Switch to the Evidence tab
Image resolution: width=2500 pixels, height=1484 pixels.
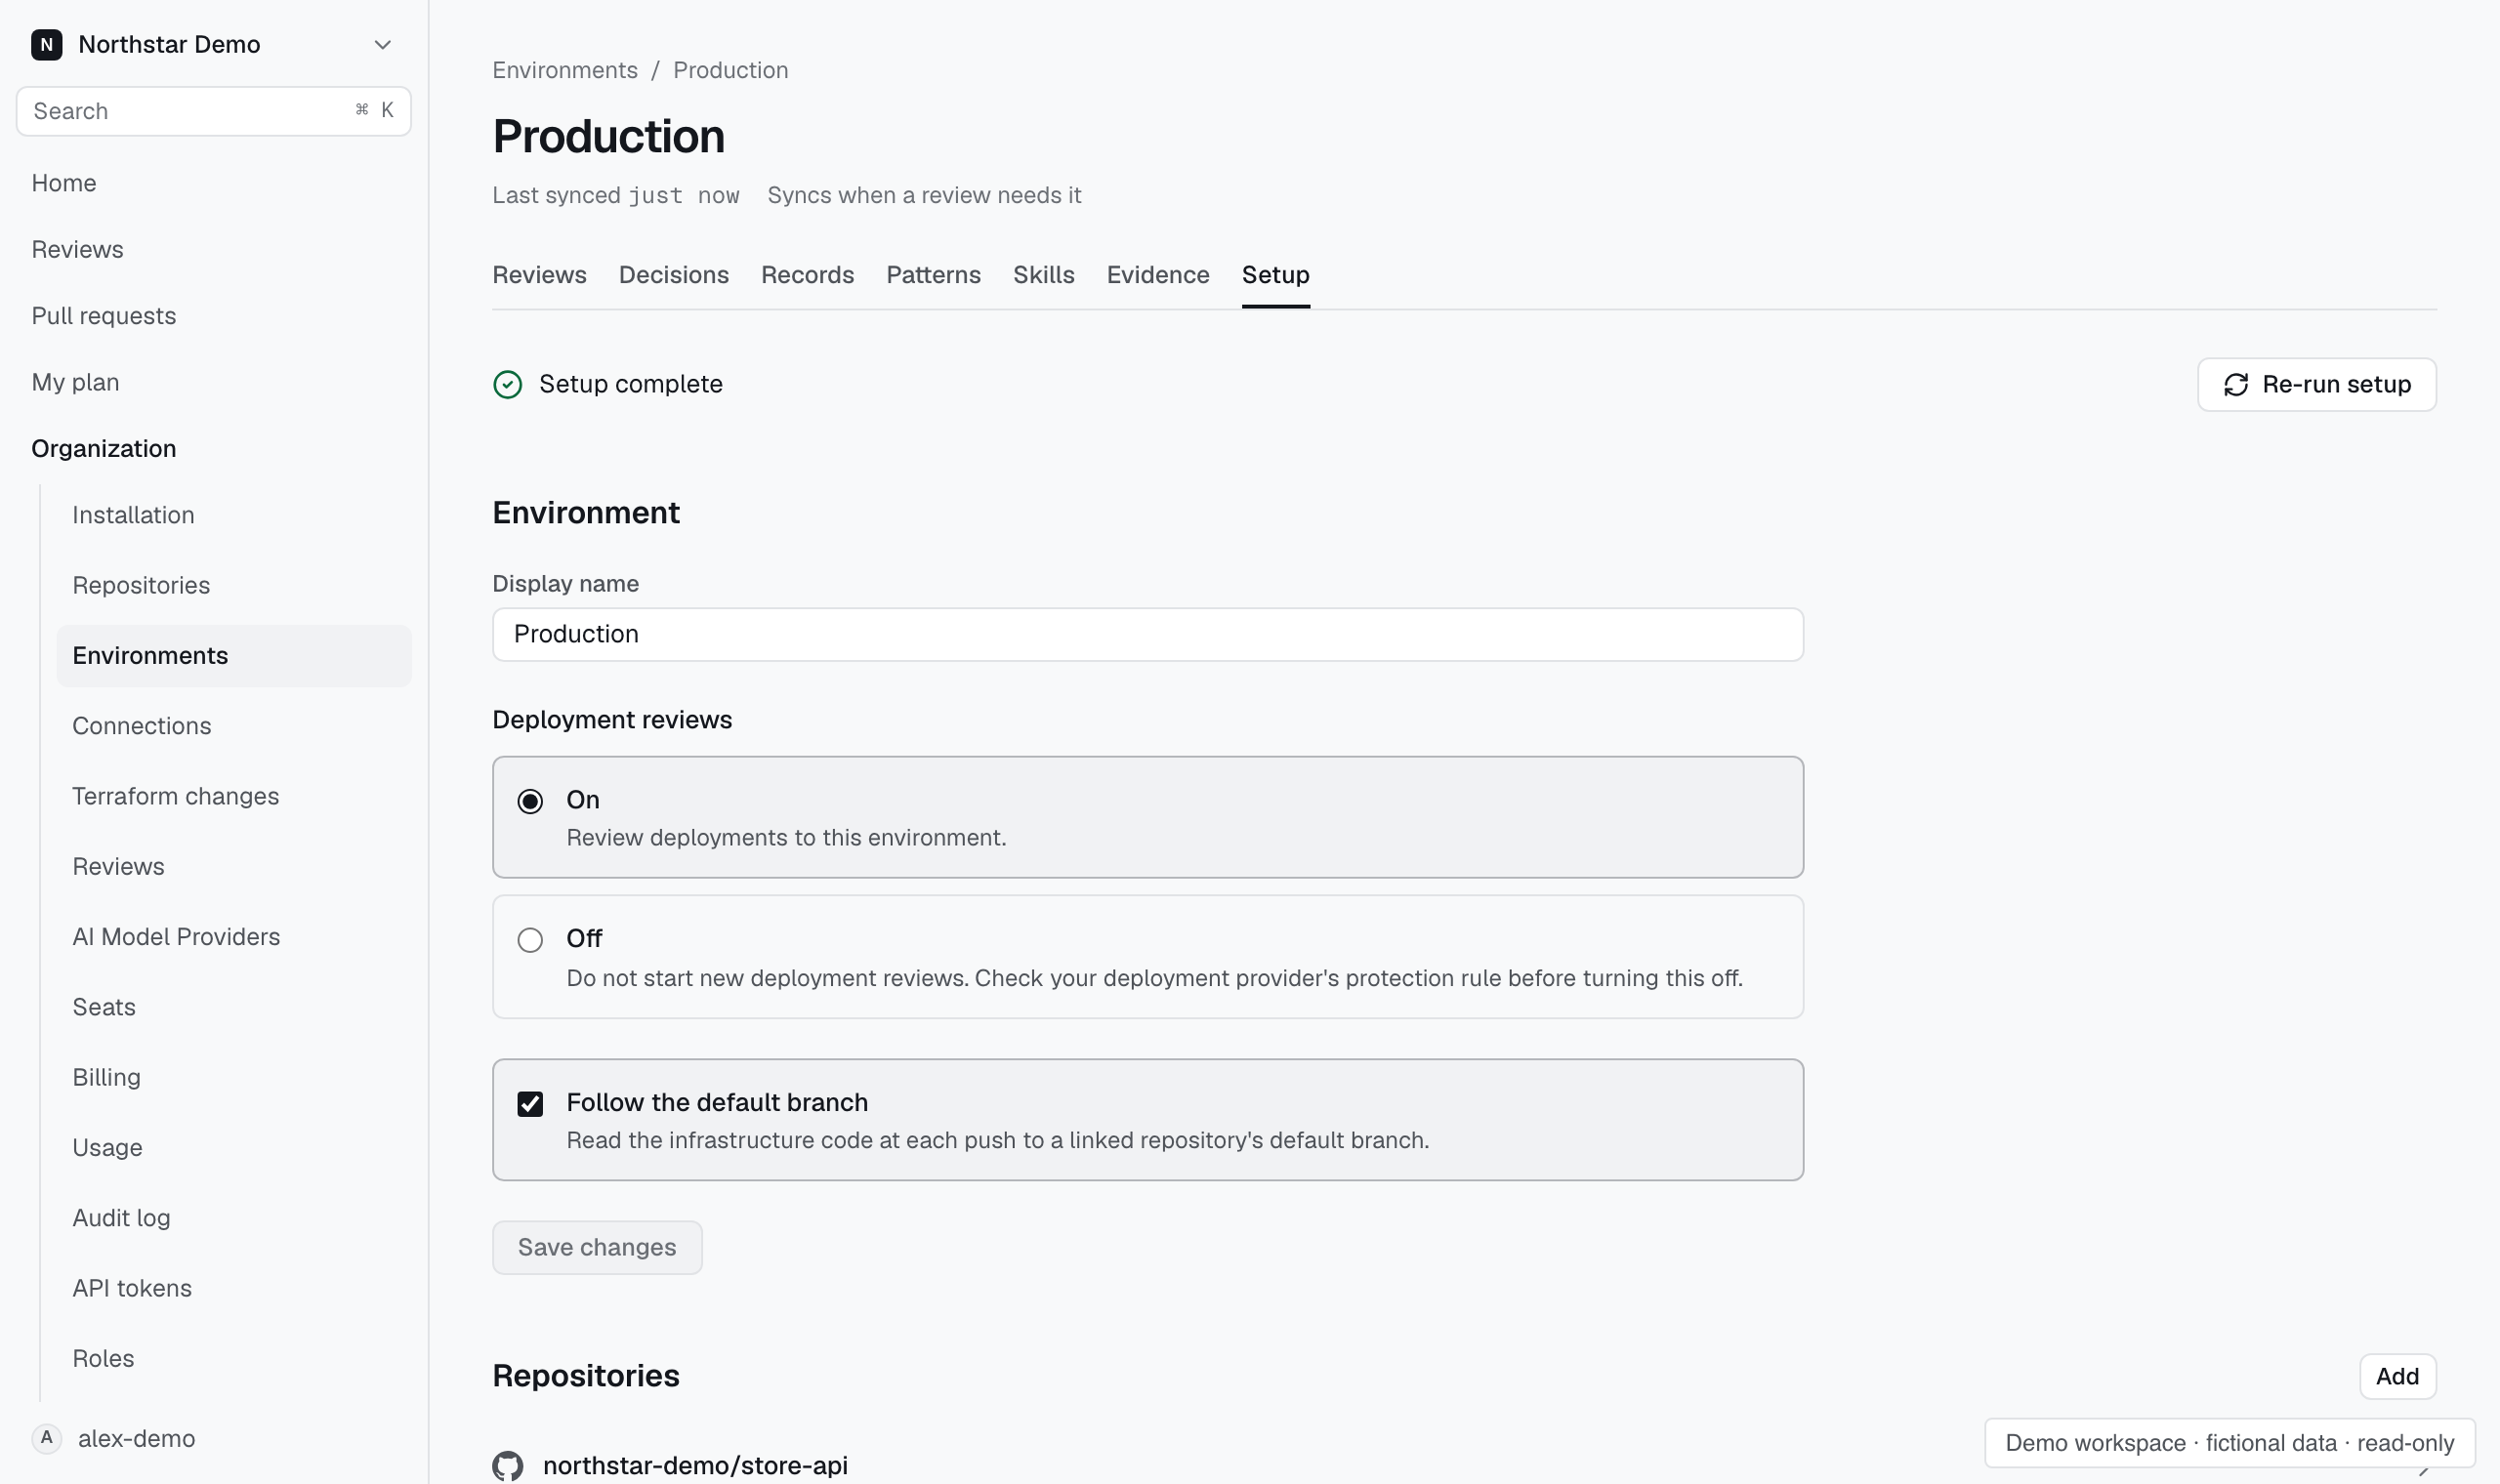(1158, 275)
